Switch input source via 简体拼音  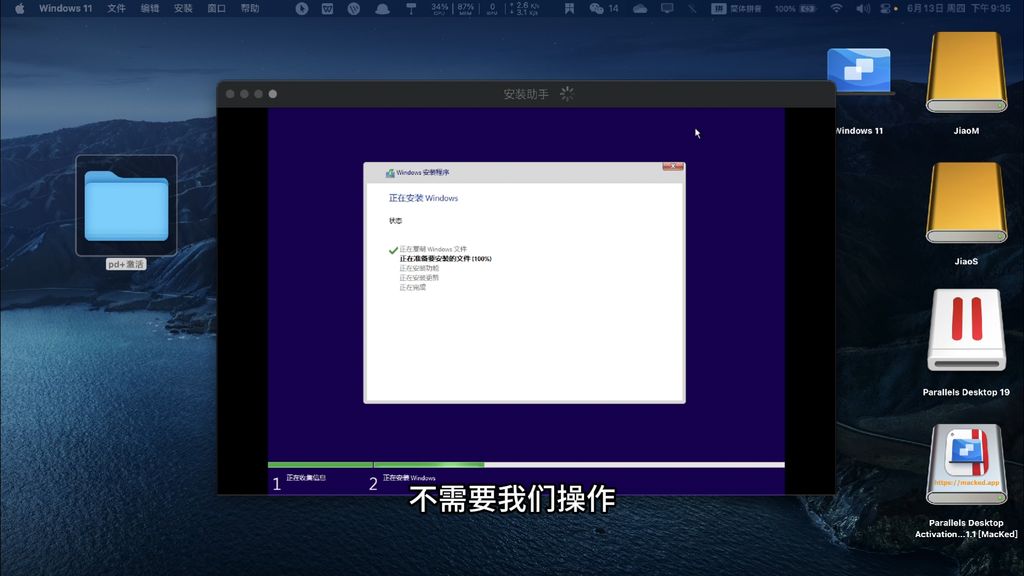pos(736,8)
